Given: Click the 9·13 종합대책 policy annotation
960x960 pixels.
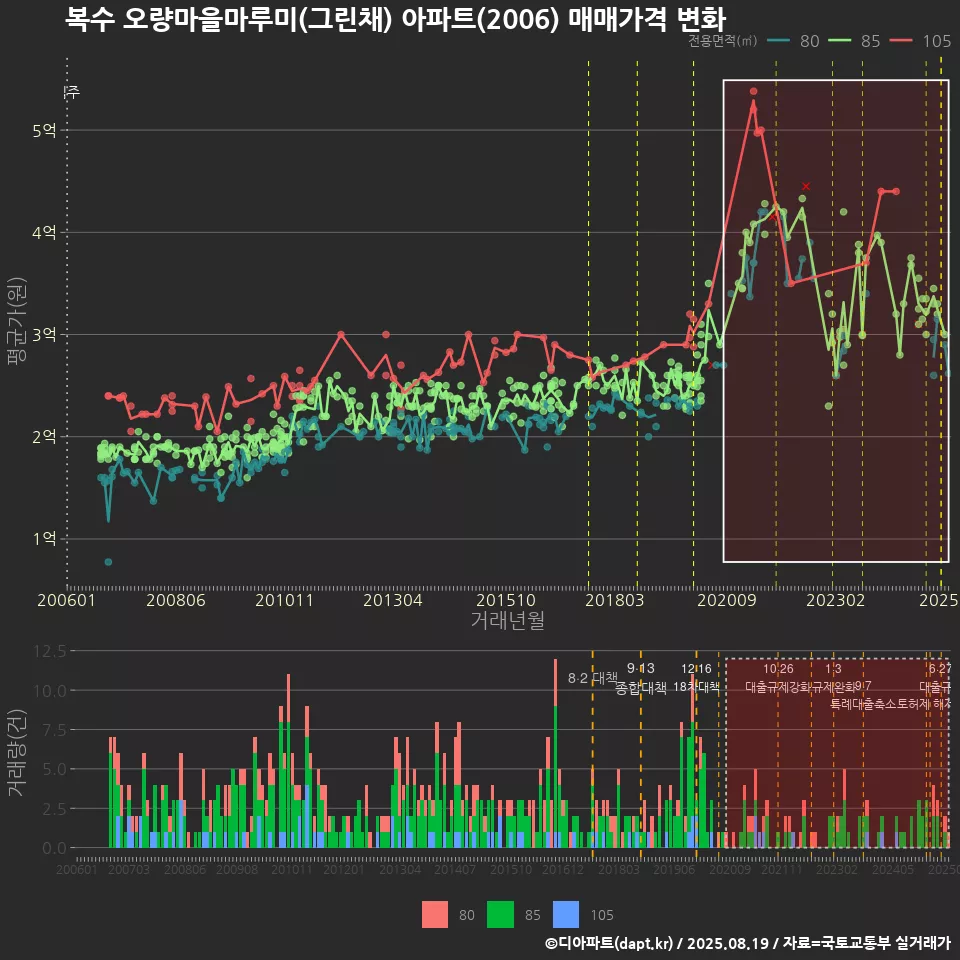Looking at the screenshot, I should point(640,678).
